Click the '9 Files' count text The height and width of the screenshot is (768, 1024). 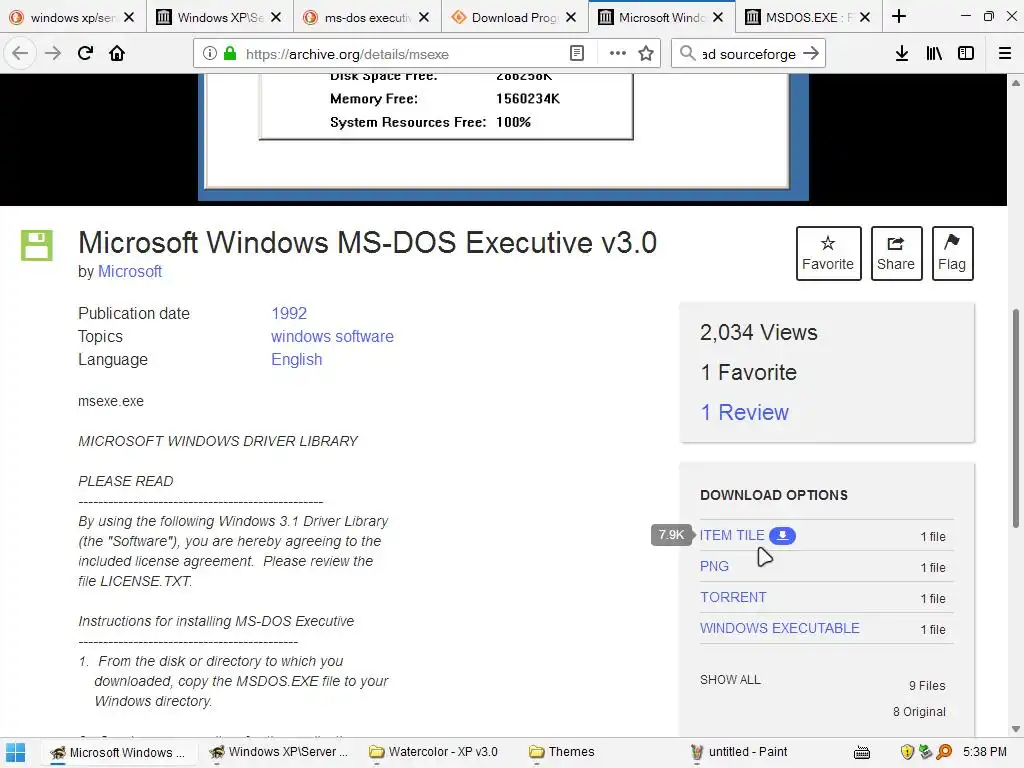(927, 686)
